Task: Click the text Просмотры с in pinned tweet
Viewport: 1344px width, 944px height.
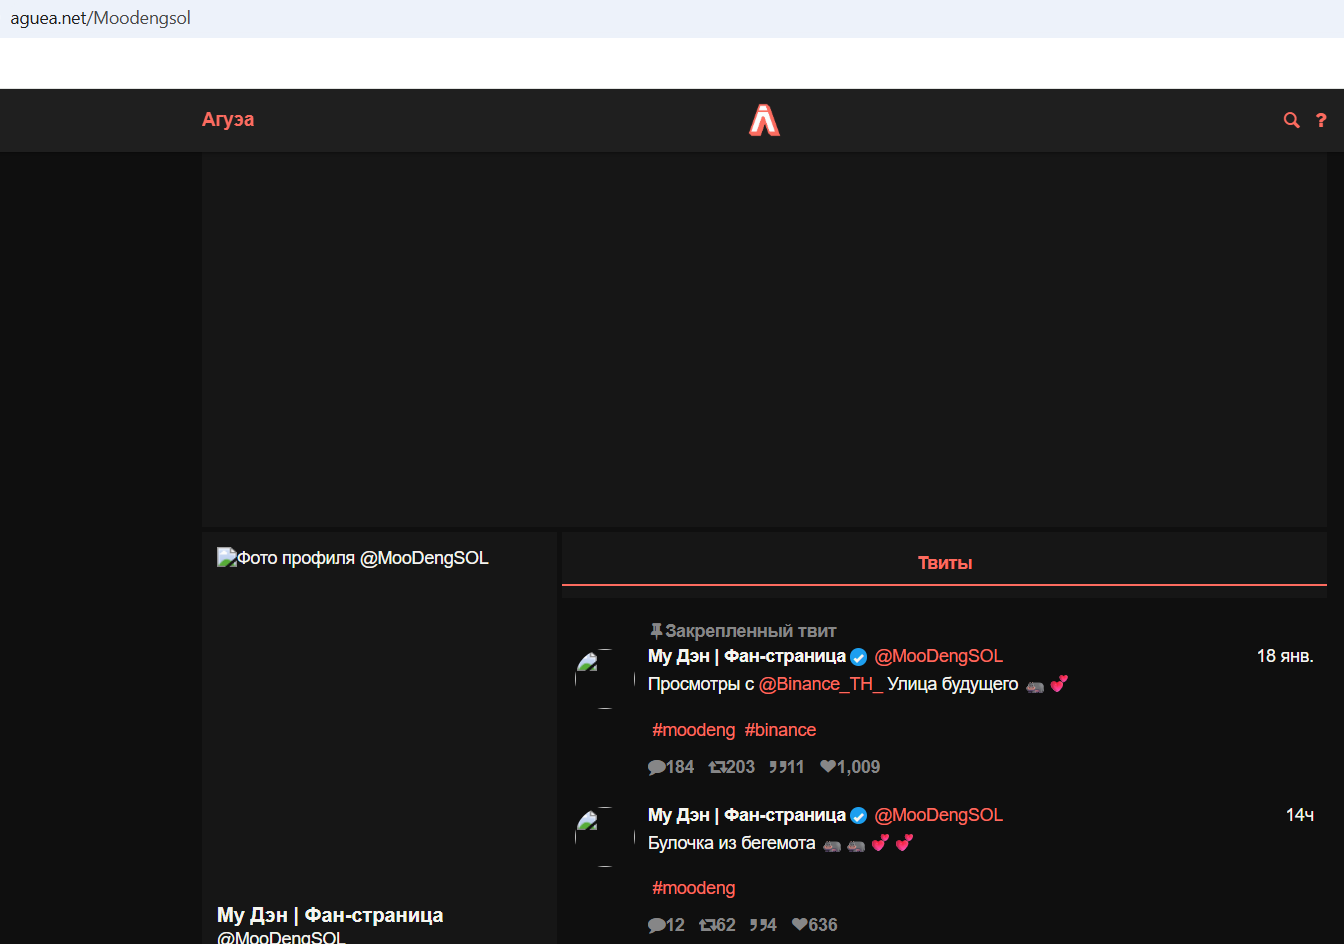Action: (x=701, y=684)
